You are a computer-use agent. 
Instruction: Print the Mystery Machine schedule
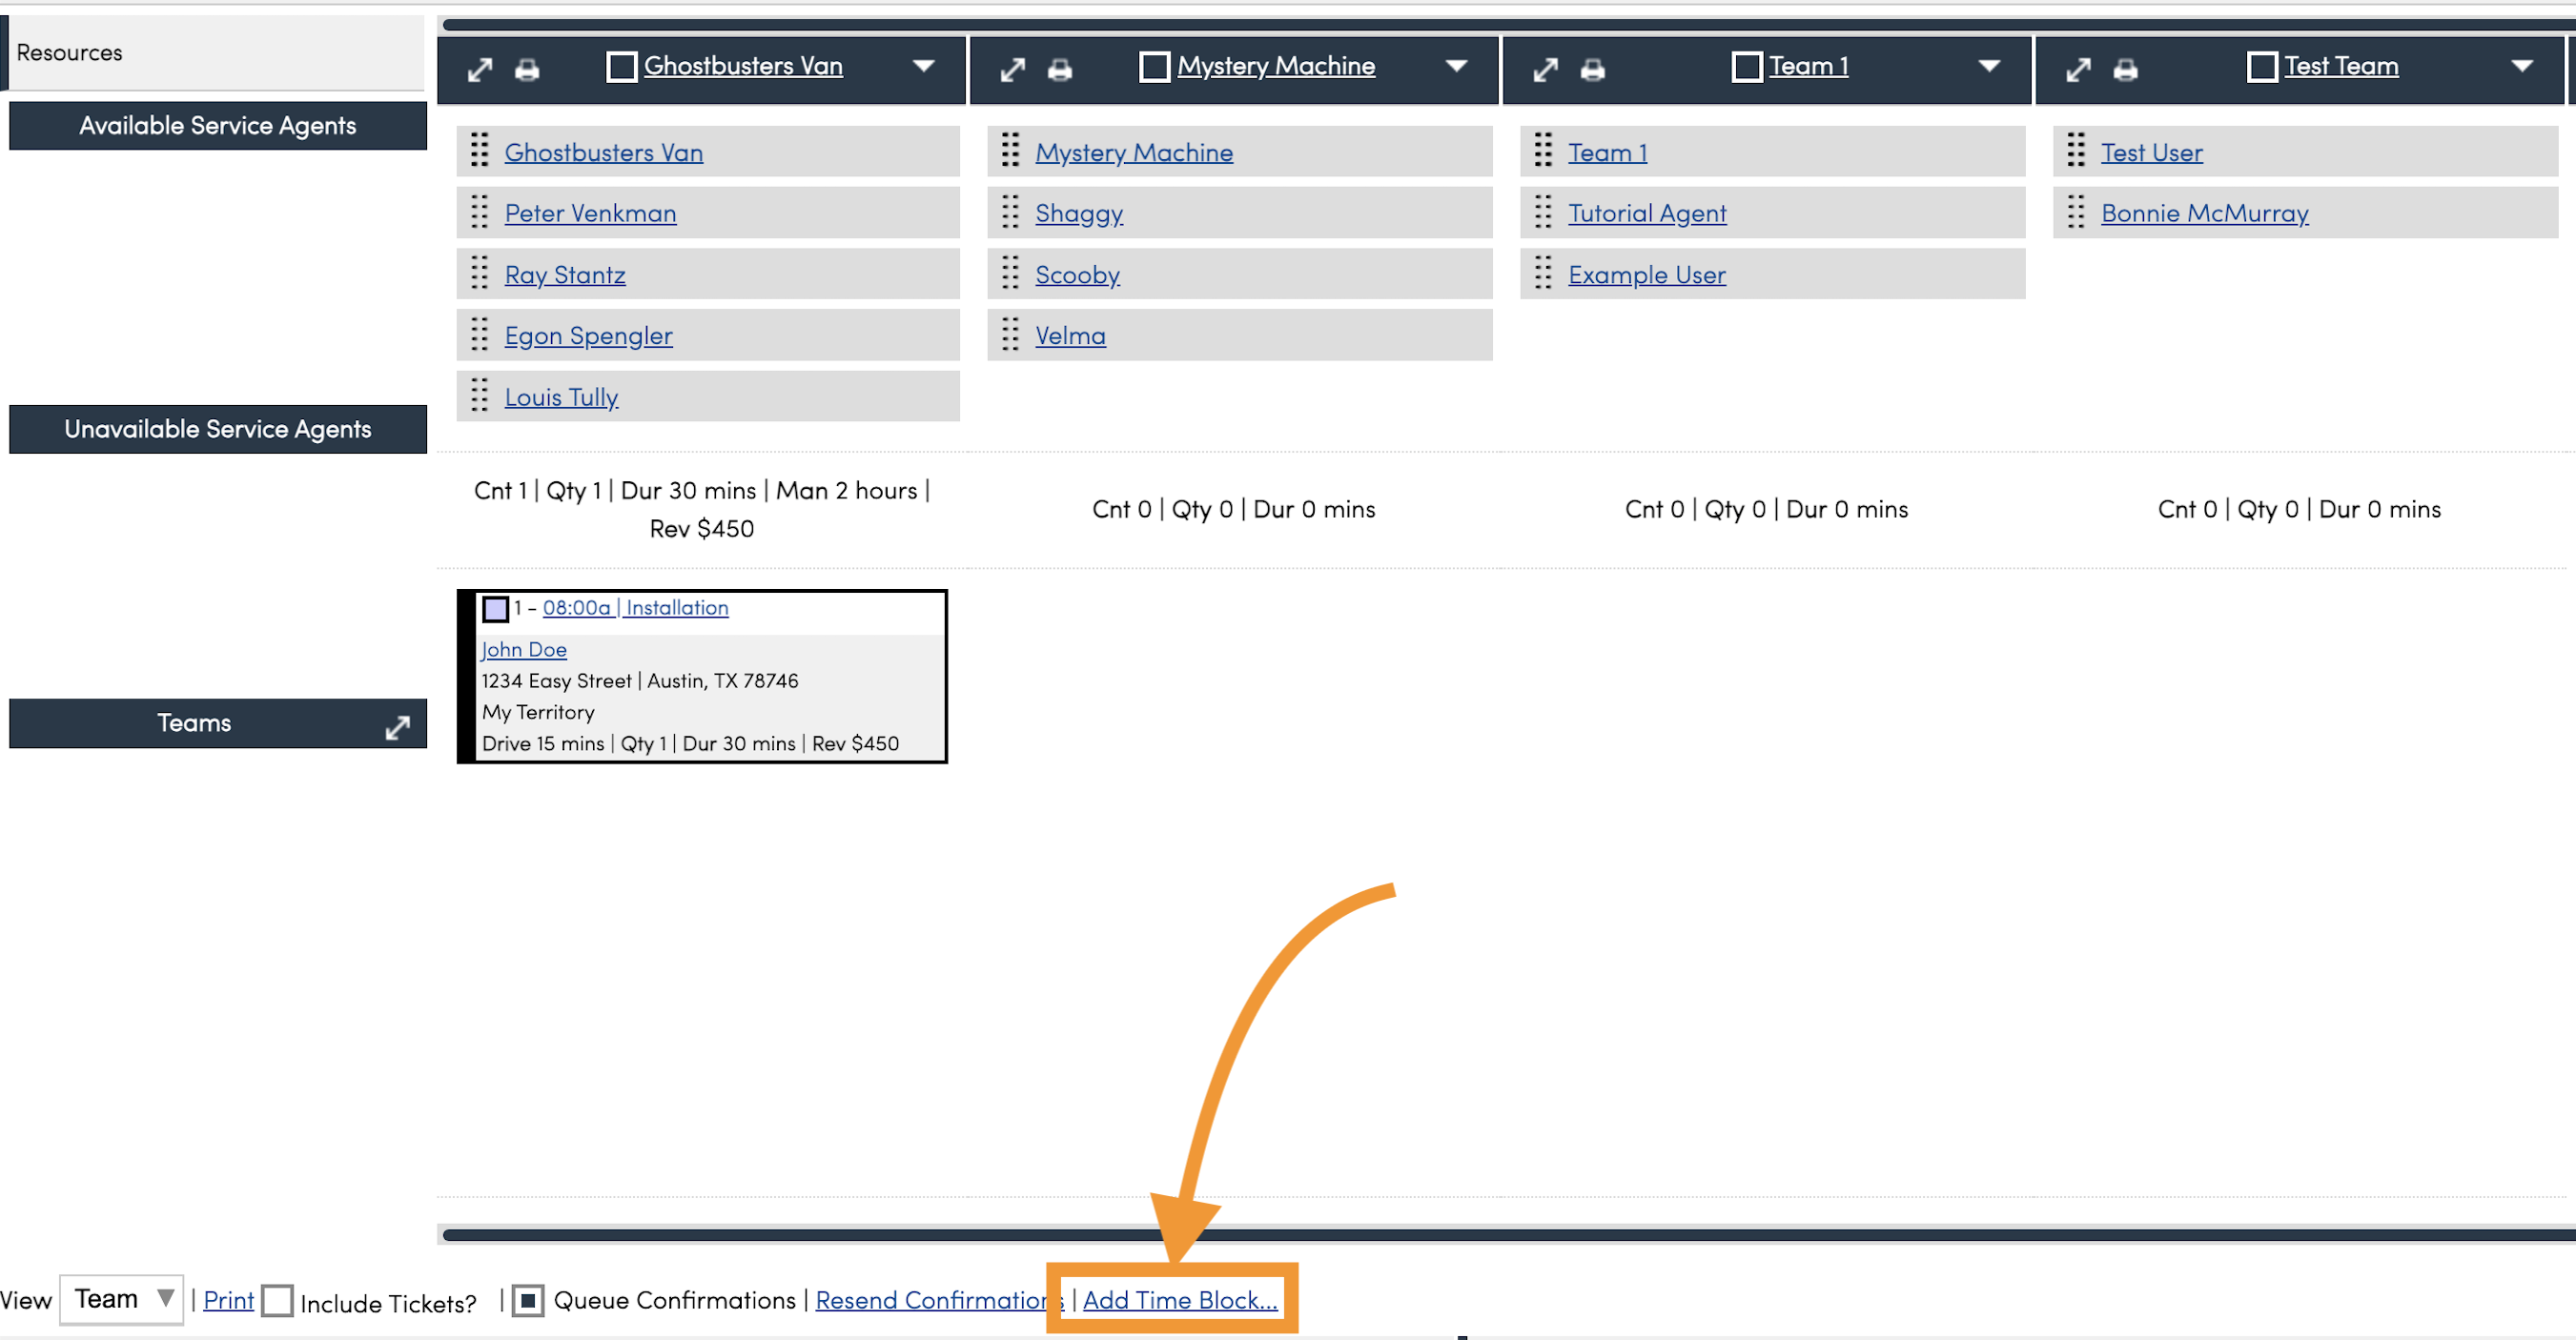click(1060, 69)
